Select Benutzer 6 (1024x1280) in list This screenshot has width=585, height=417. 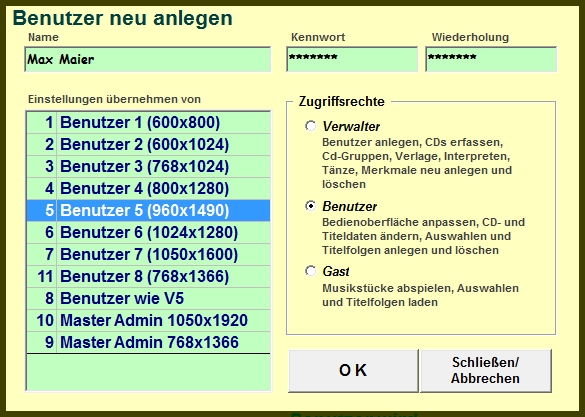click(148, 232)
